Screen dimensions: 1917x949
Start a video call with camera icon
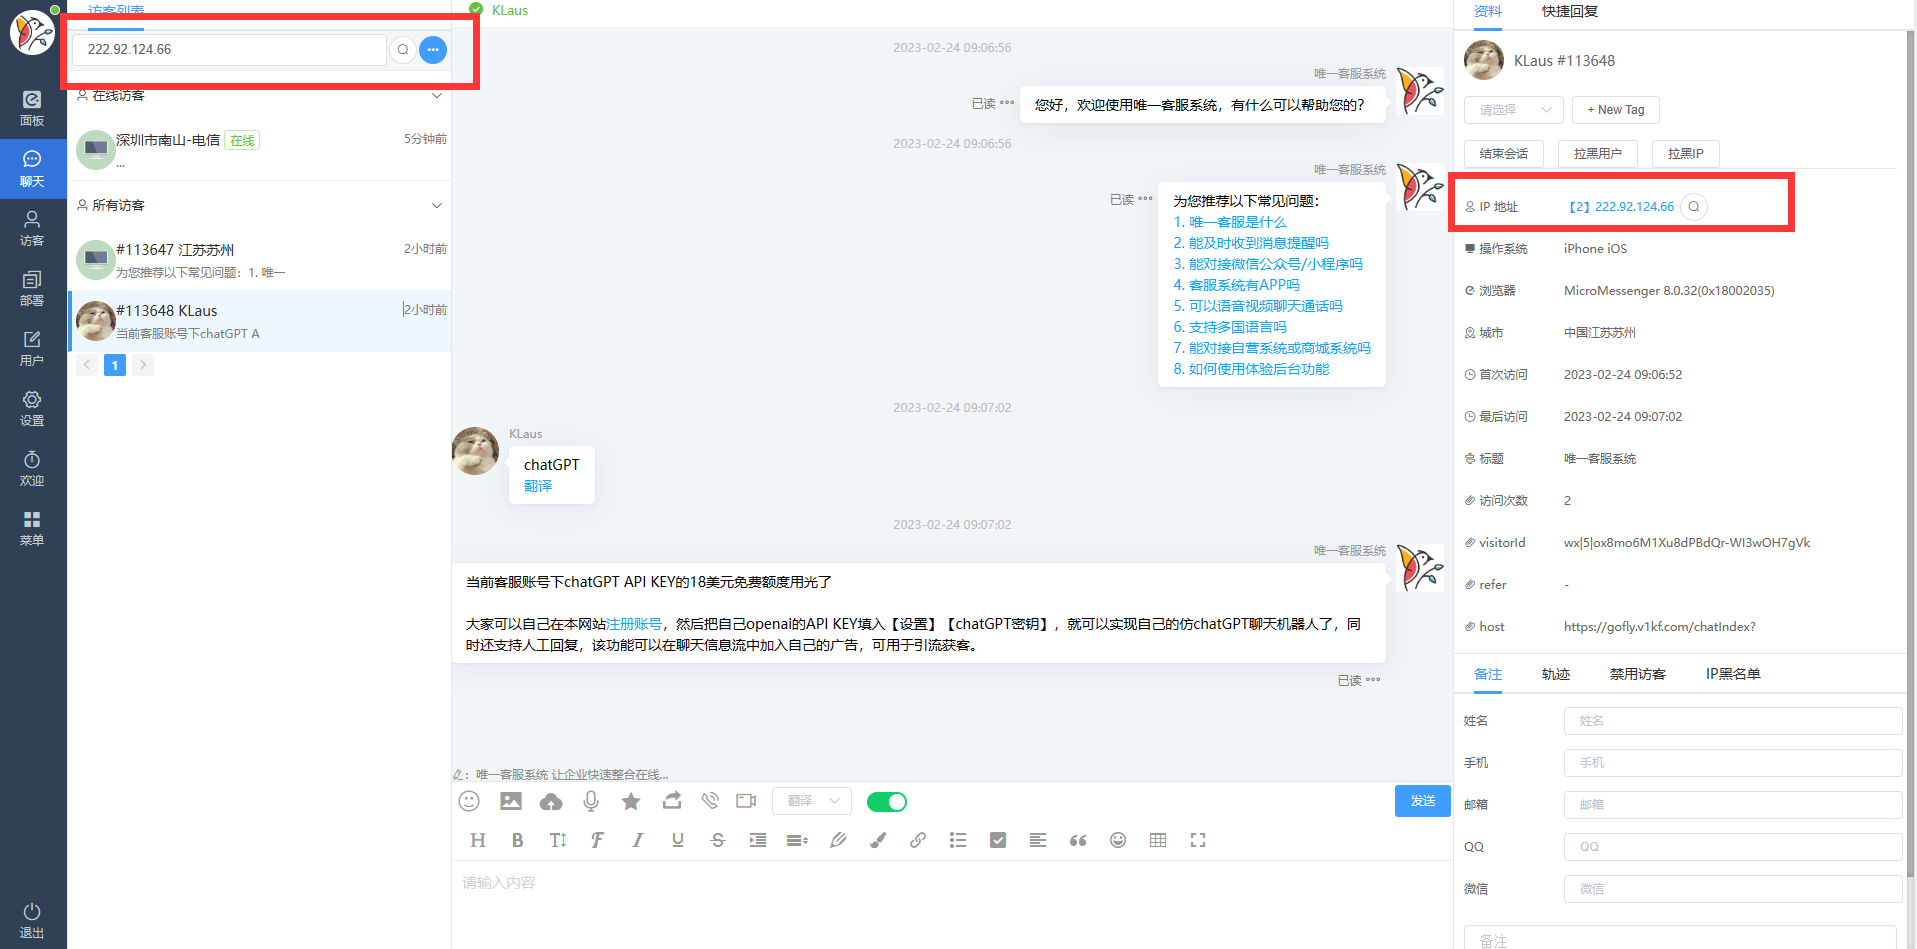pyautogui.click(x=746, y=801)
